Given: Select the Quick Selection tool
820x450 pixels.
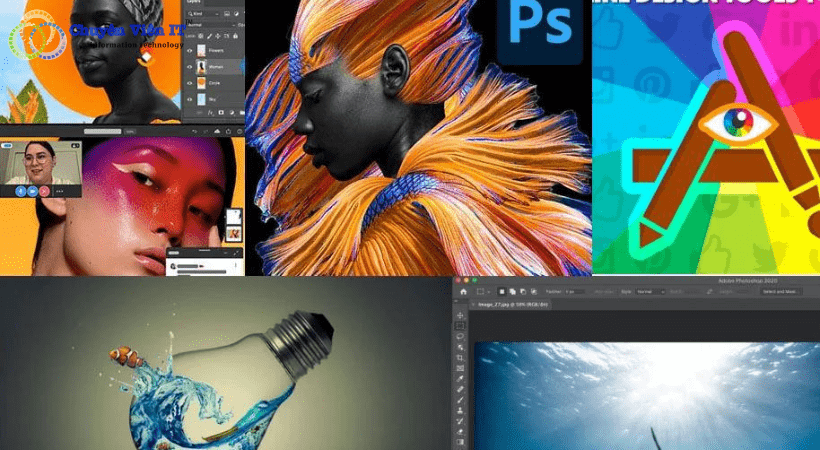Looking at the screenshot, I should [460, 347].
